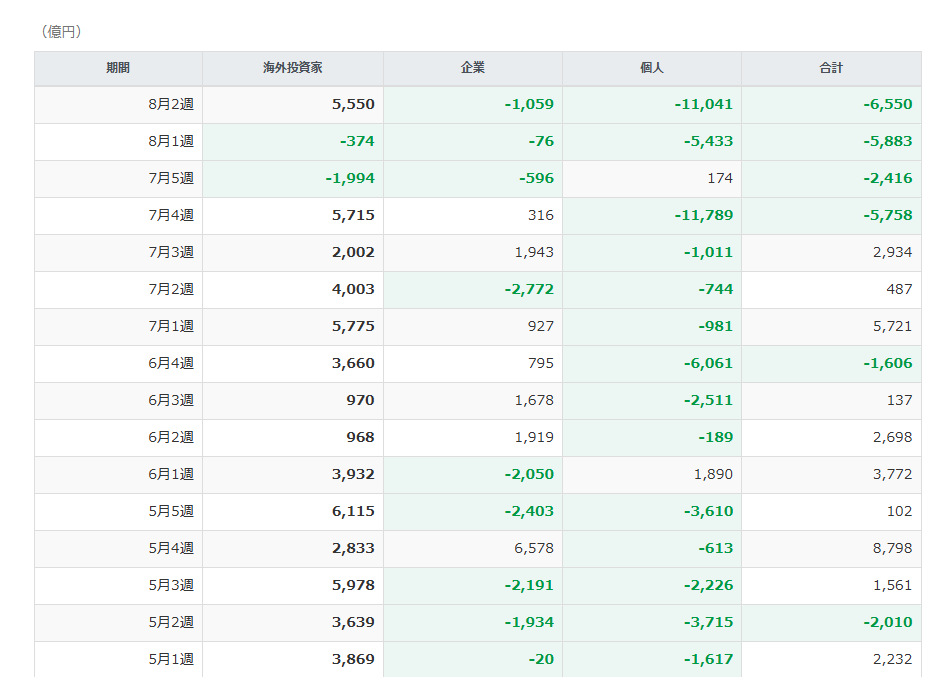Select the 6月1週 period cell
This screenshot has width=927, height=677.
click(x=118, y=475)
